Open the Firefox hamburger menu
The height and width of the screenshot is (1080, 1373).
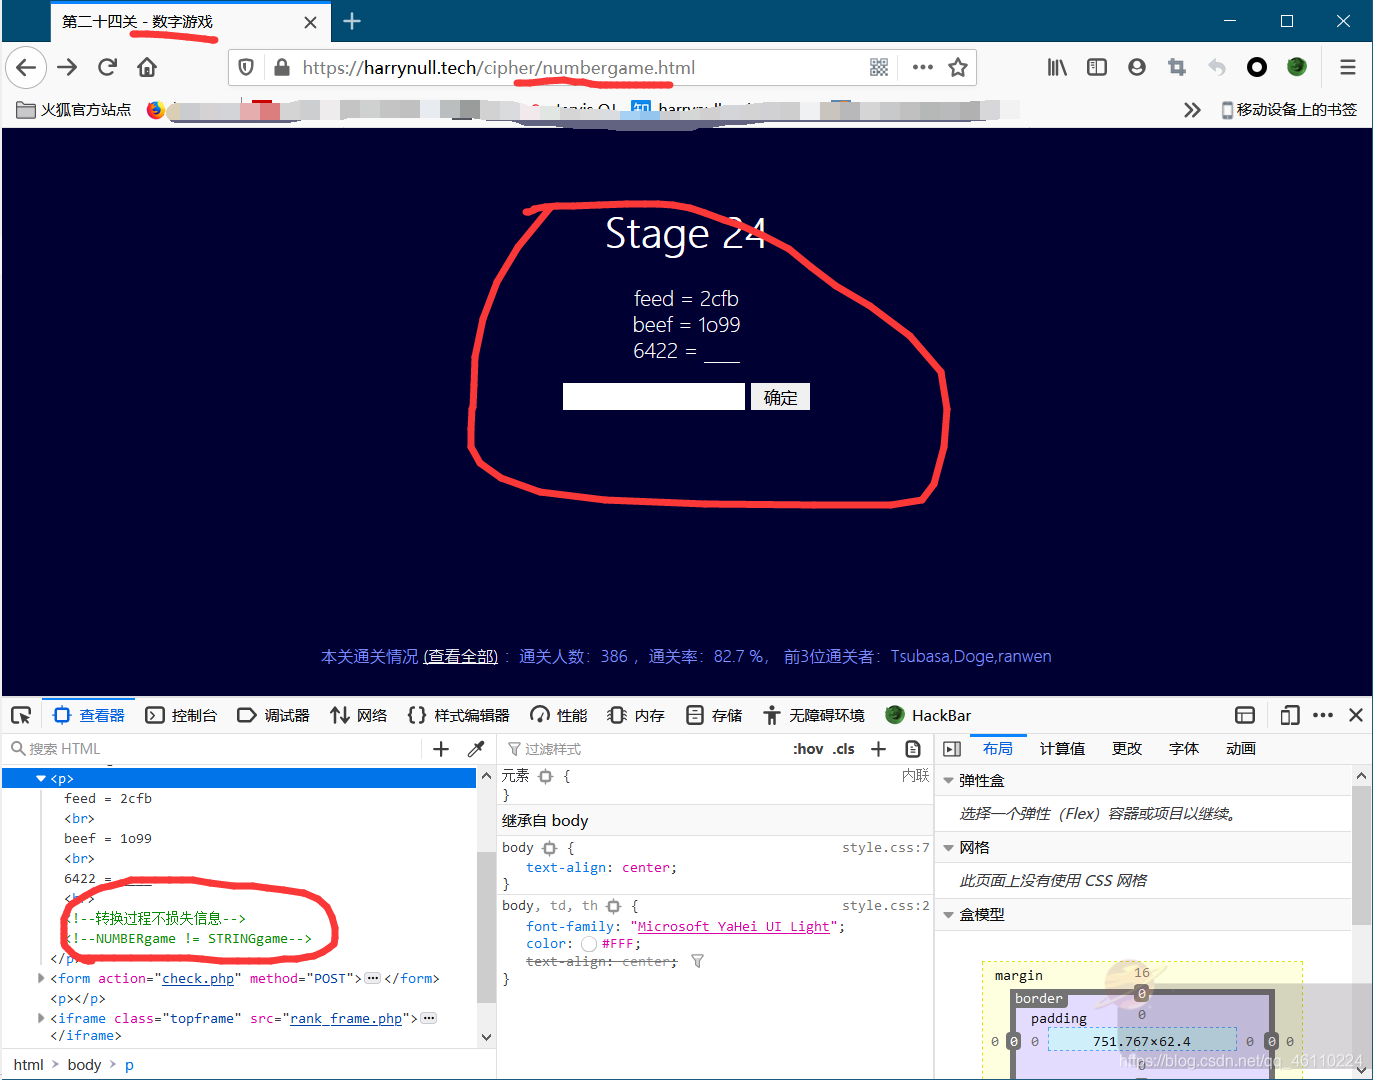tap(1348, 68)
